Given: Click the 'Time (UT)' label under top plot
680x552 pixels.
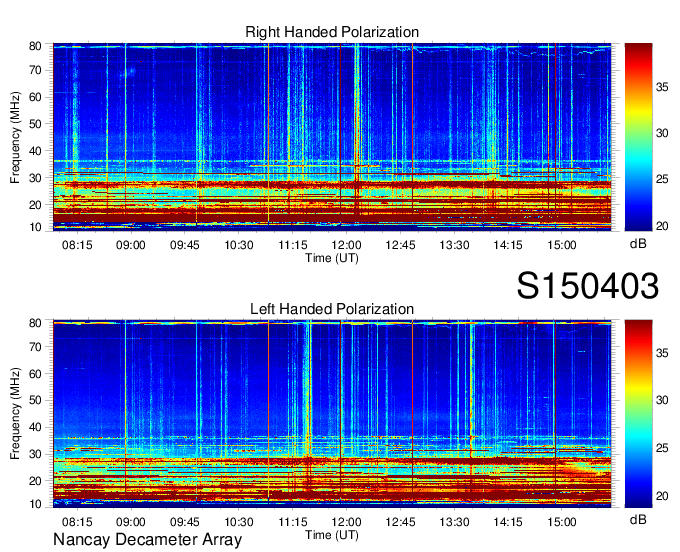Looking at the screenshot, I should click(x=332, y=258).
